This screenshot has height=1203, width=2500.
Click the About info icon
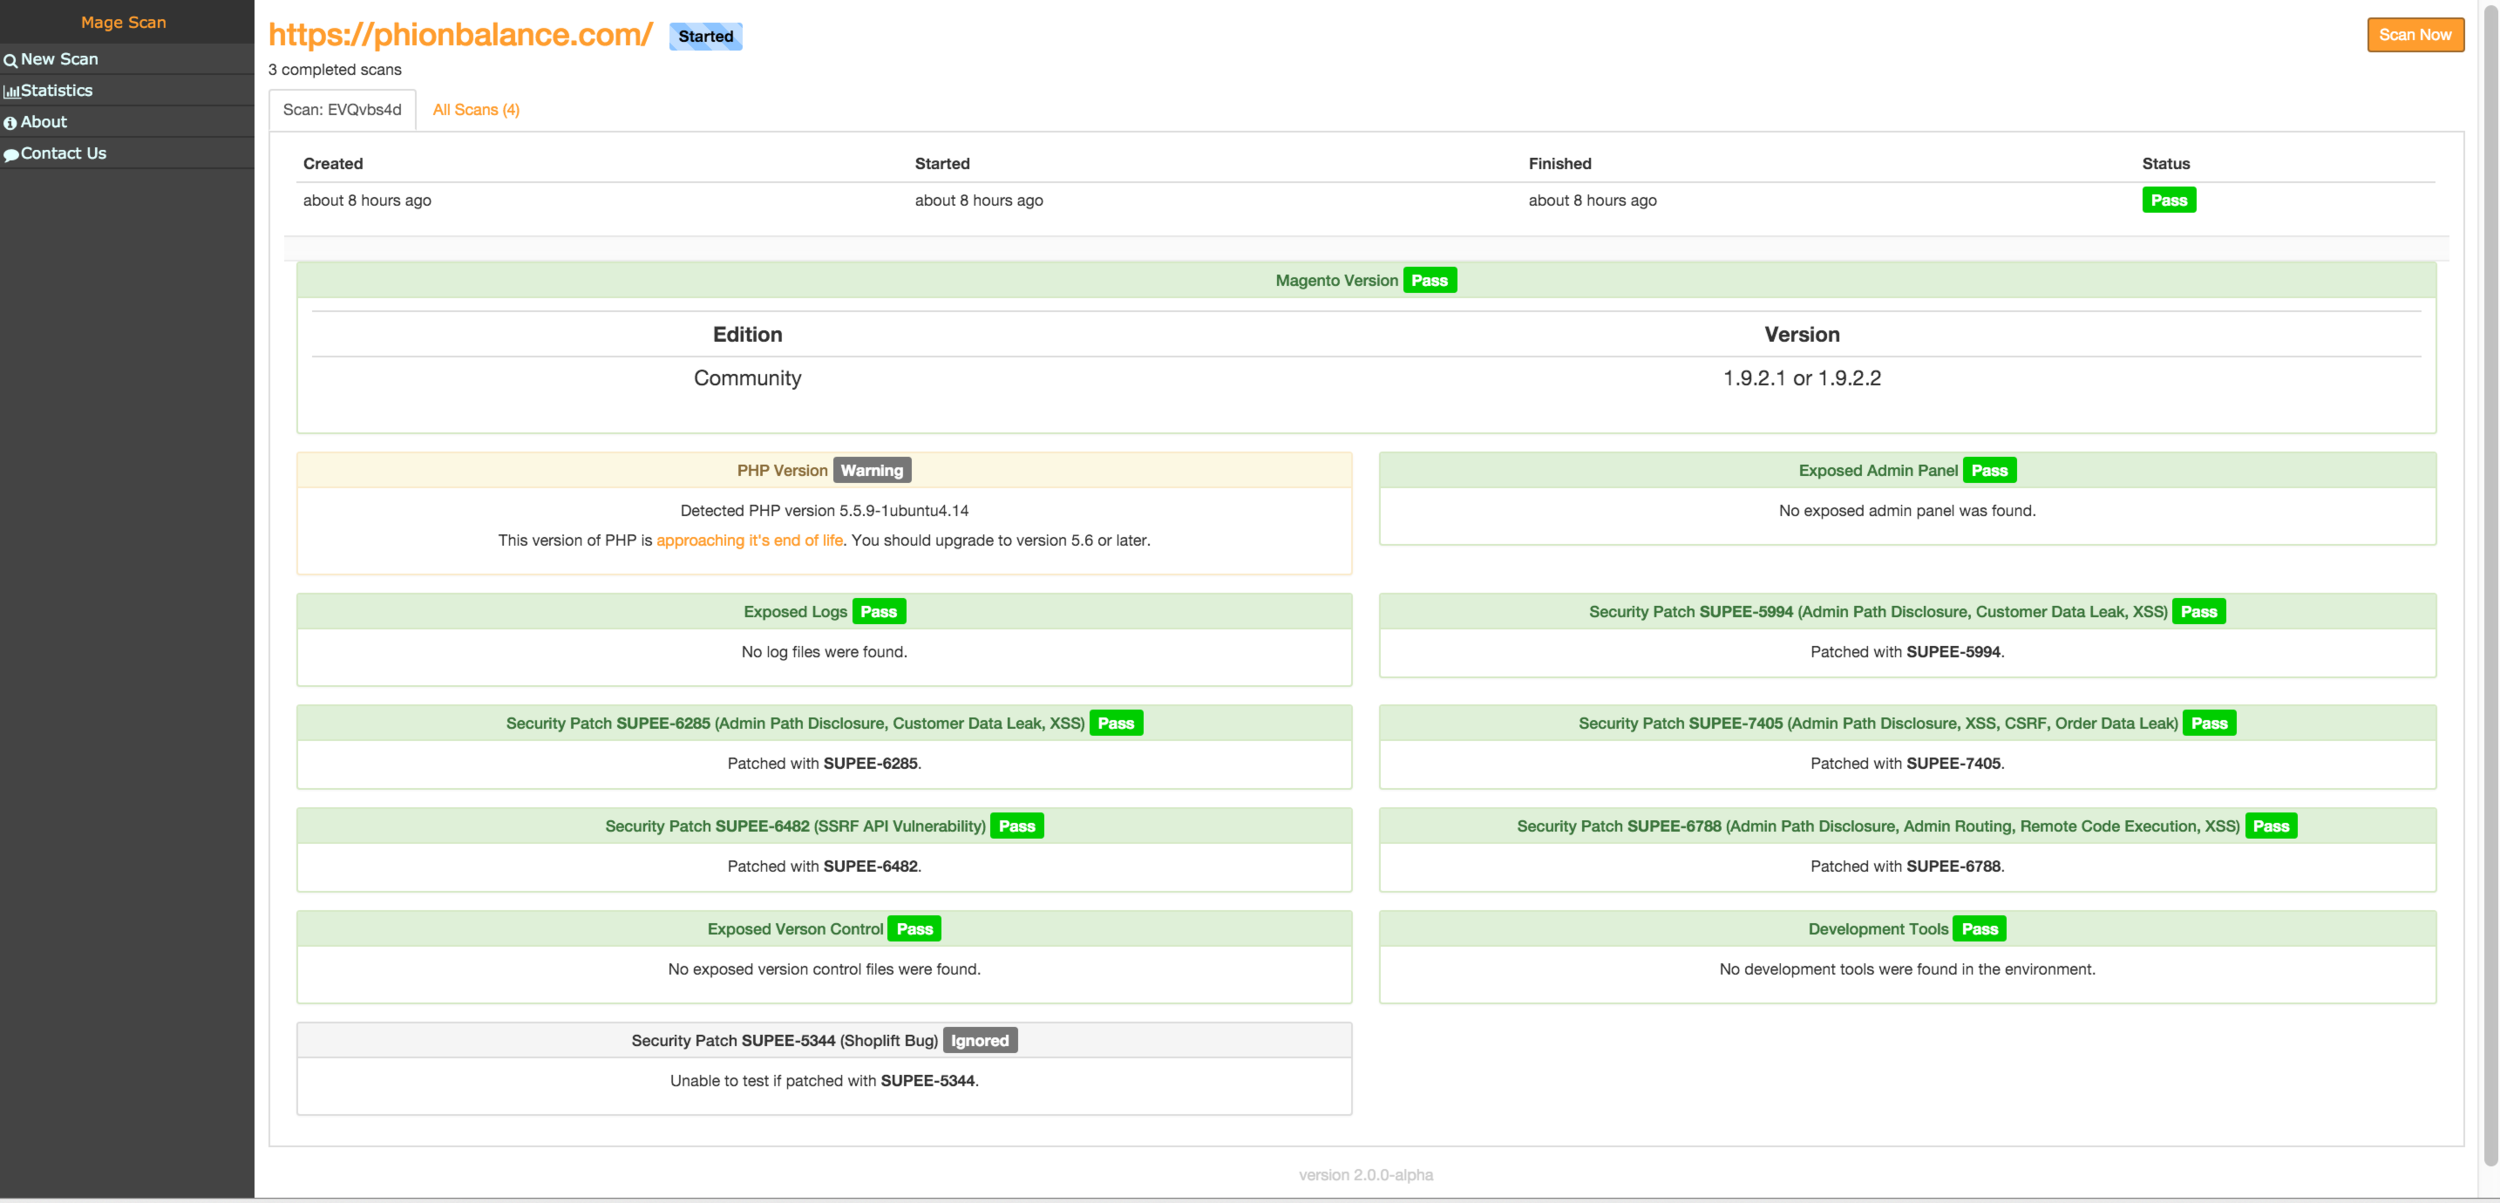coord(10,123)
